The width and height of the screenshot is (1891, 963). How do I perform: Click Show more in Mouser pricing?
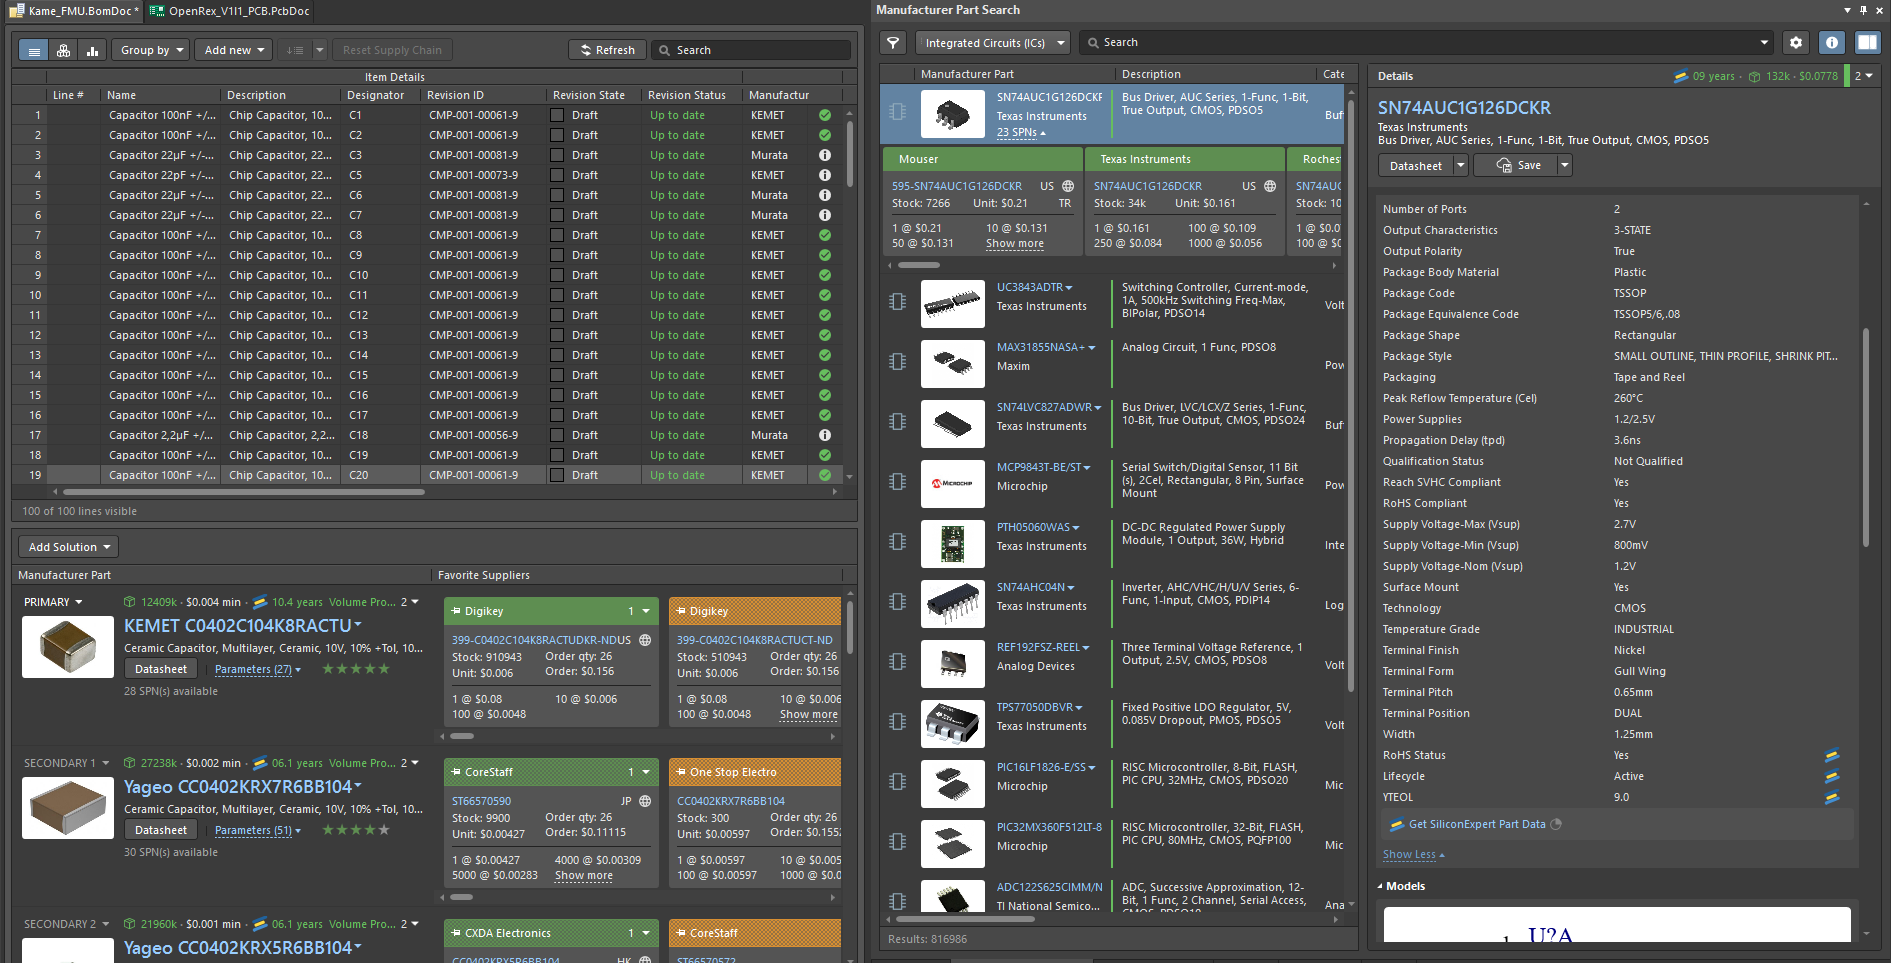(x=1014, y=244)
